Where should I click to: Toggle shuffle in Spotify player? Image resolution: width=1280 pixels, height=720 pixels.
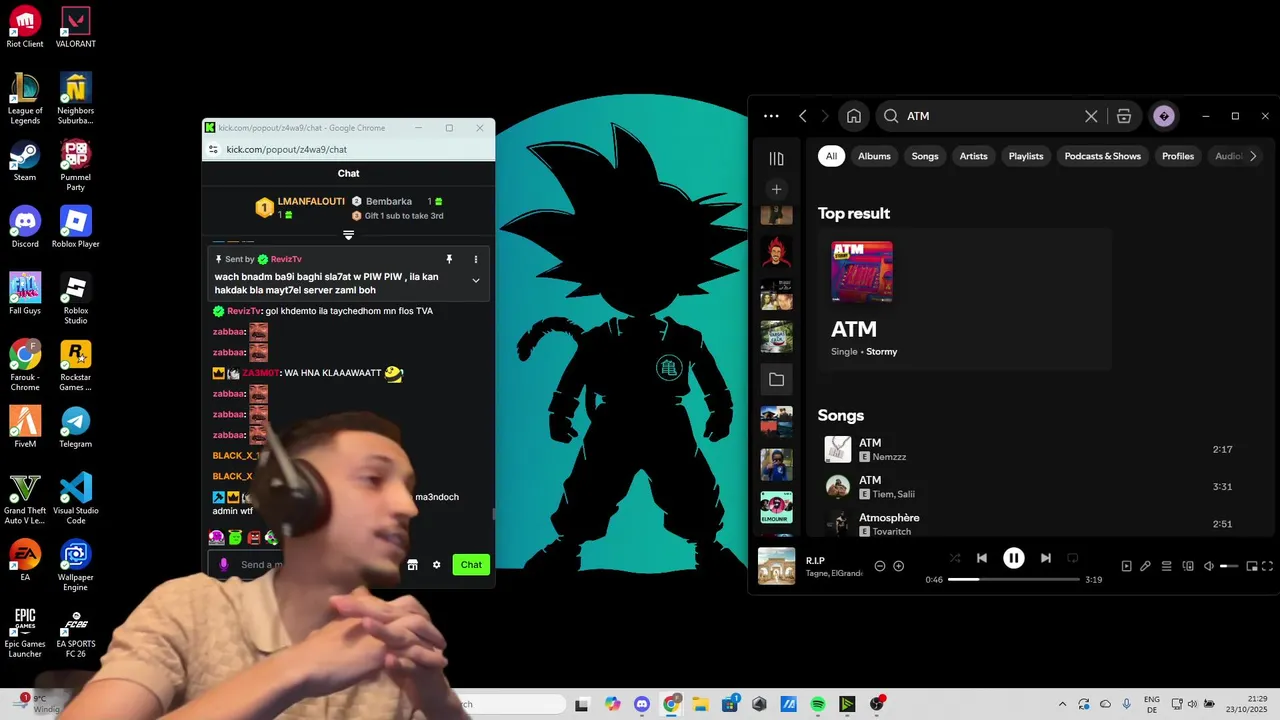(954, 558)
